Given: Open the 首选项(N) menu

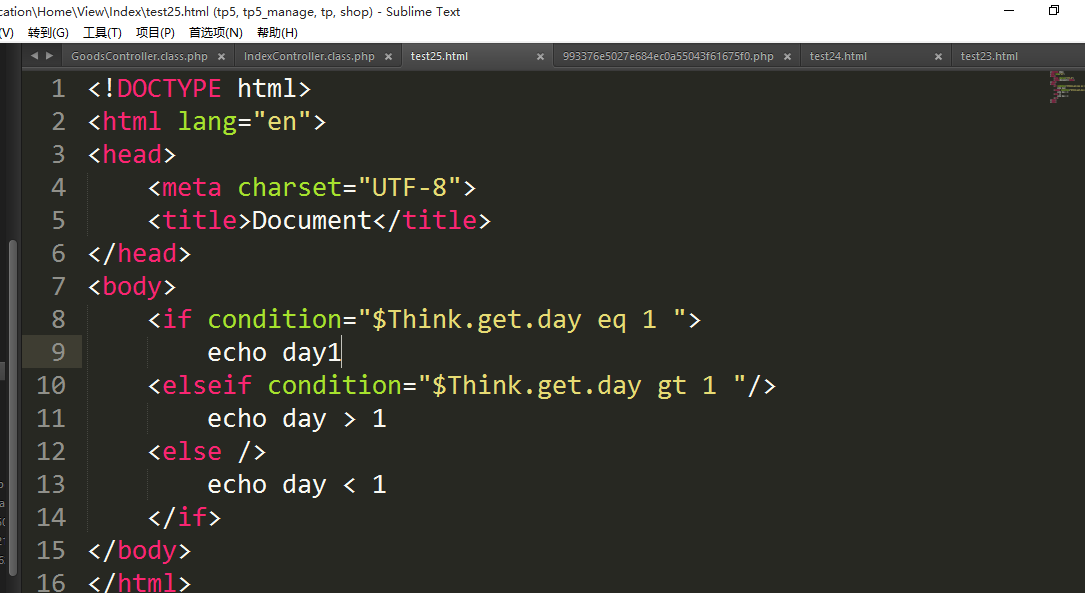Looking at the screenshot, I should (x=216, y=33).
